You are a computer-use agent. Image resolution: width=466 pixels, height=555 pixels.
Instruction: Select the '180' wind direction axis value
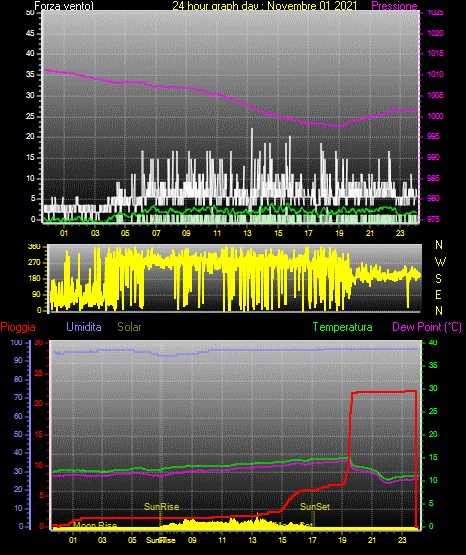point(34,279)
